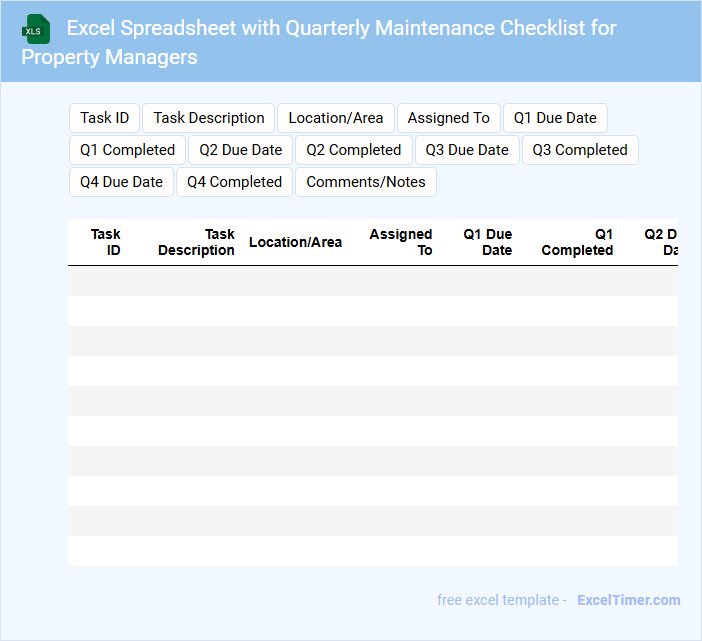702x641 pixels.
Task: Select the Task Description tag
Action: click(x=209, y=118)
